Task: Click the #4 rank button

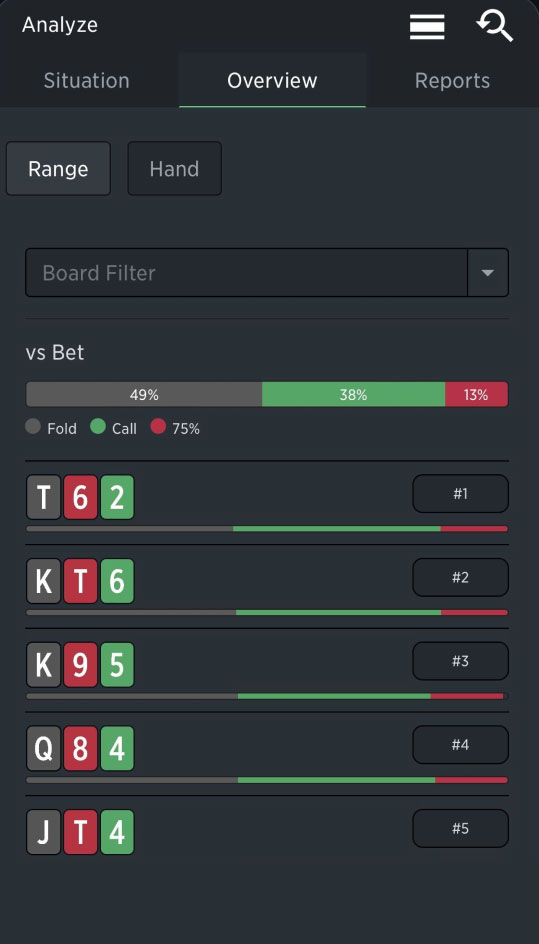Action: point(461,745)
